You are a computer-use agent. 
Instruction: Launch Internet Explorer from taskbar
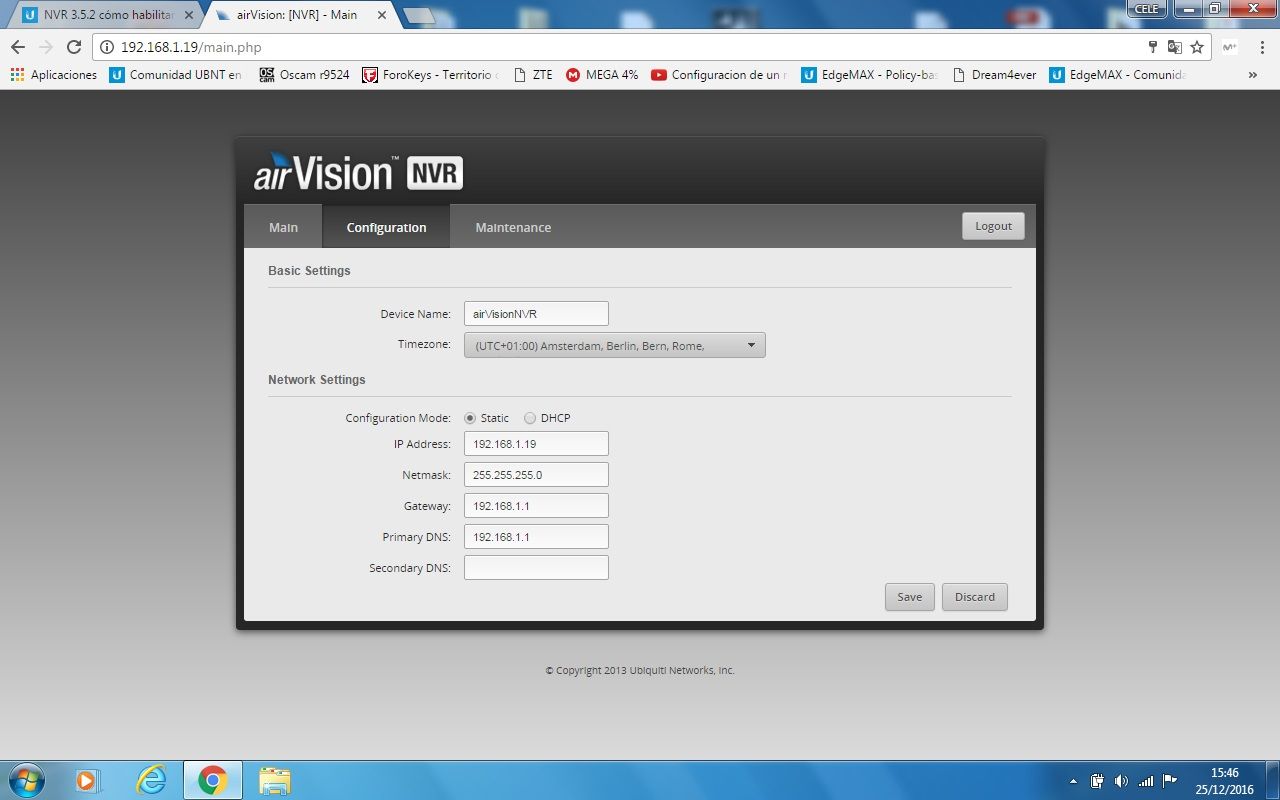151,779
